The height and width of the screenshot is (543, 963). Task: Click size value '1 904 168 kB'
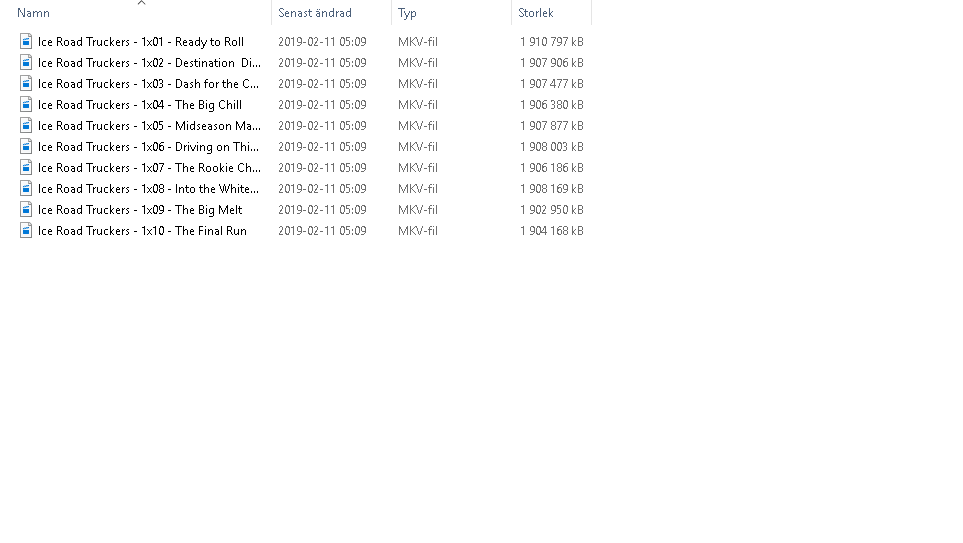[552, 230]
